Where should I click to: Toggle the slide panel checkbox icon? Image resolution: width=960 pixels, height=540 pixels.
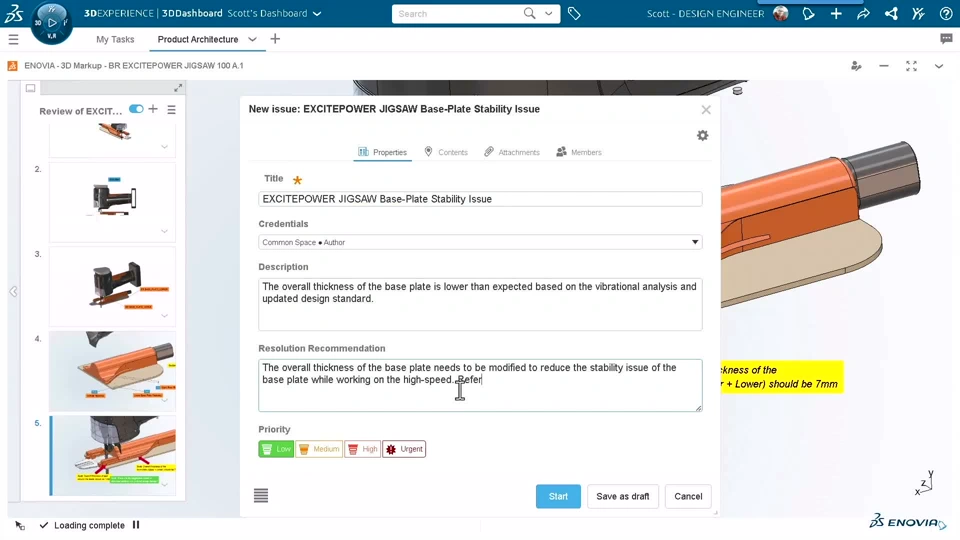click(x=30, y=88)
